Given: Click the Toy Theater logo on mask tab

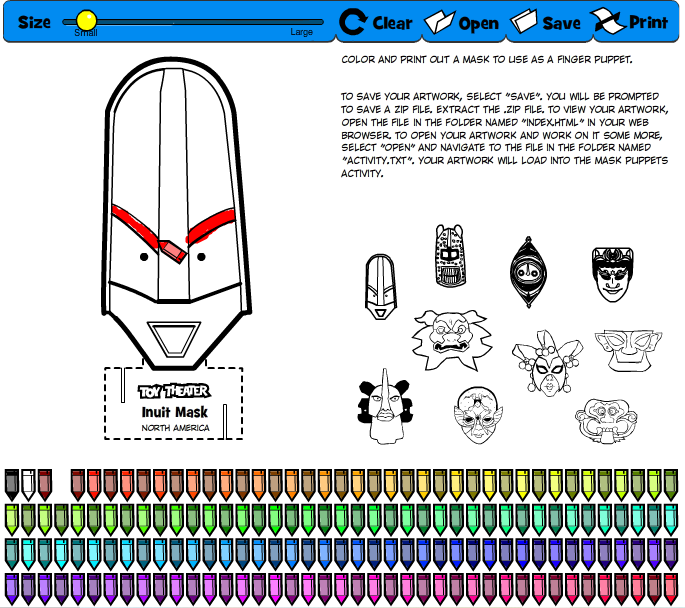Looking at the screenshot, I should point(174,391).
